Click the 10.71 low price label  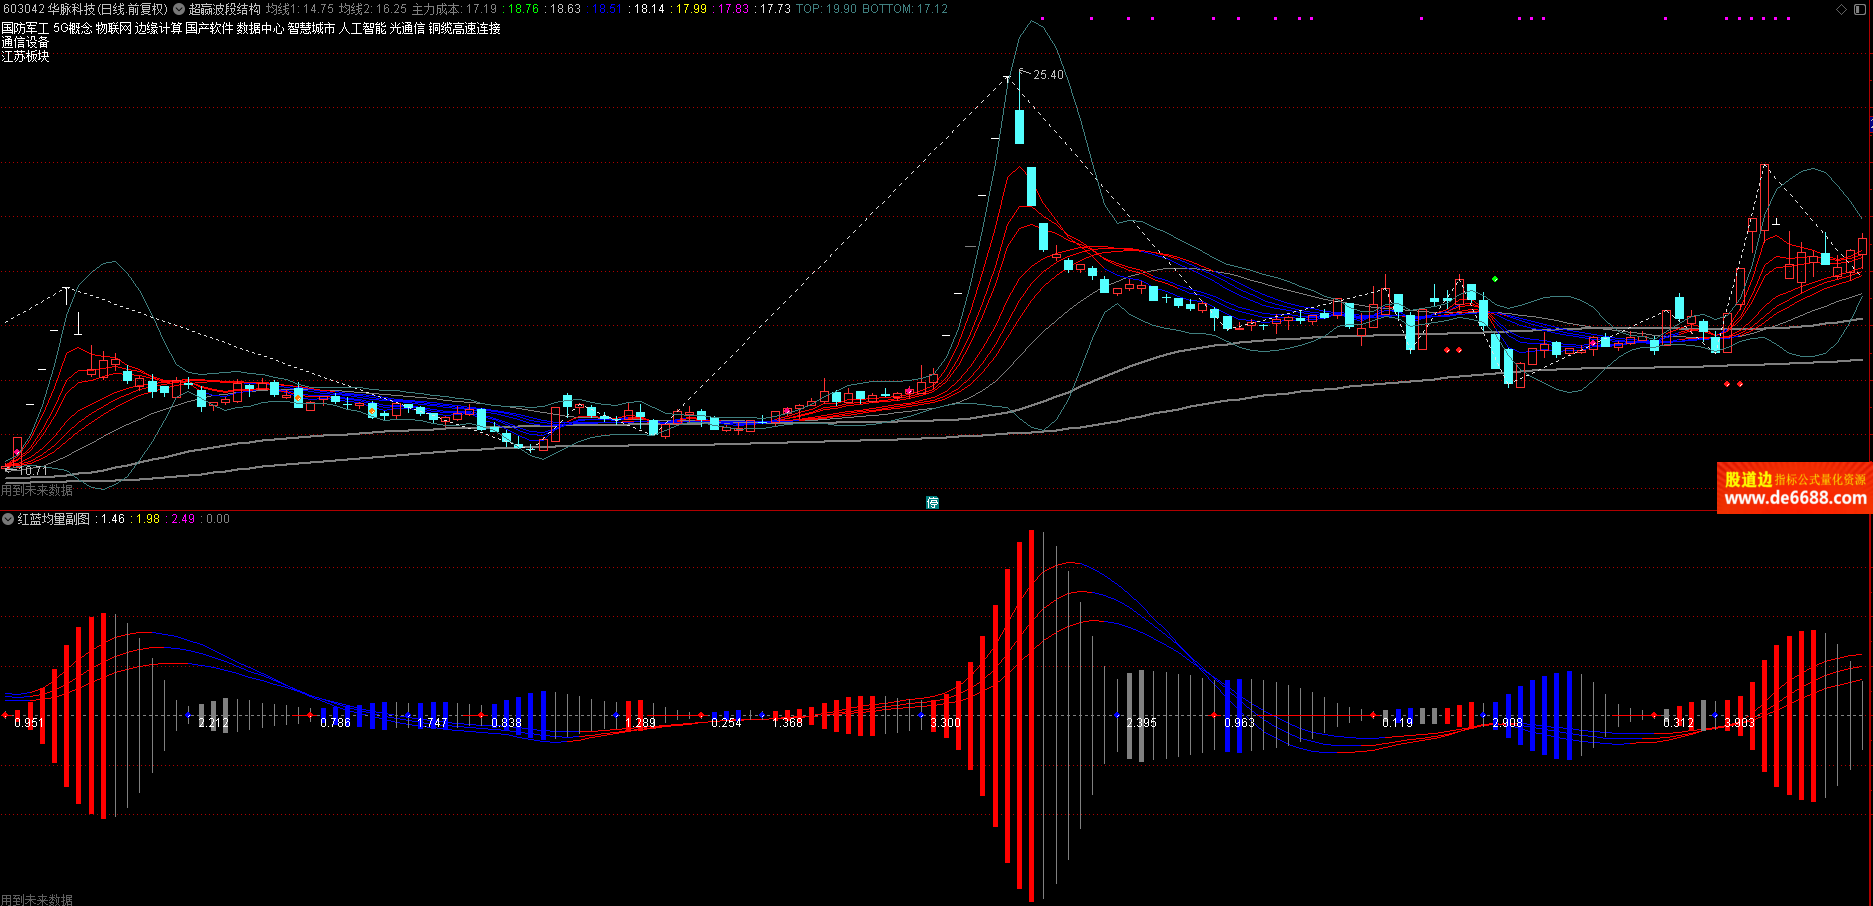coord(33,470)
